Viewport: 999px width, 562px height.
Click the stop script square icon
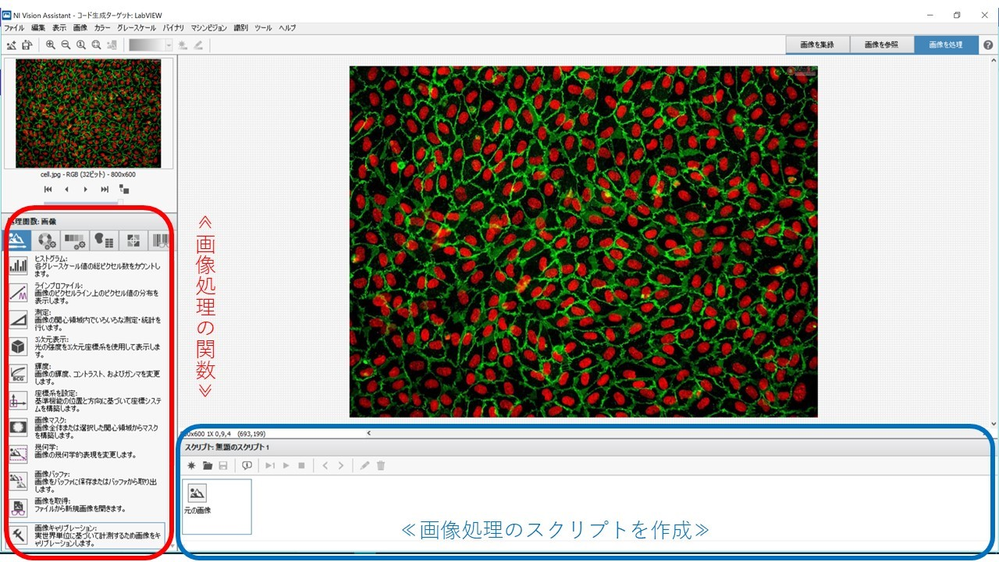tap(301, 466)
